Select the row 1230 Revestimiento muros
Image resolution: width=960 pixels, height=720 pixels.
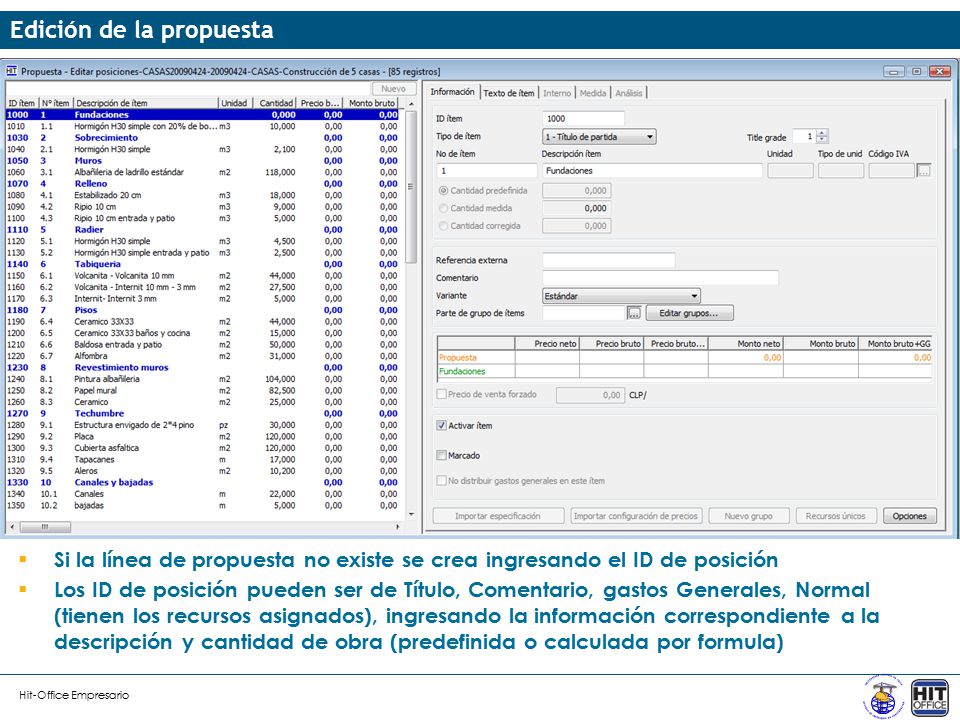(202, 367)
